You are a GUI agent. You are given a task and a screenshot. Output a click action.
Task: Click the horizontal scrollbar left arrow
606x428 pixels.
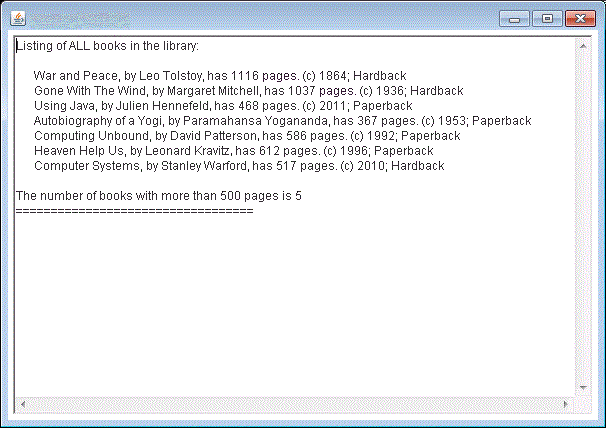(21, 404)
